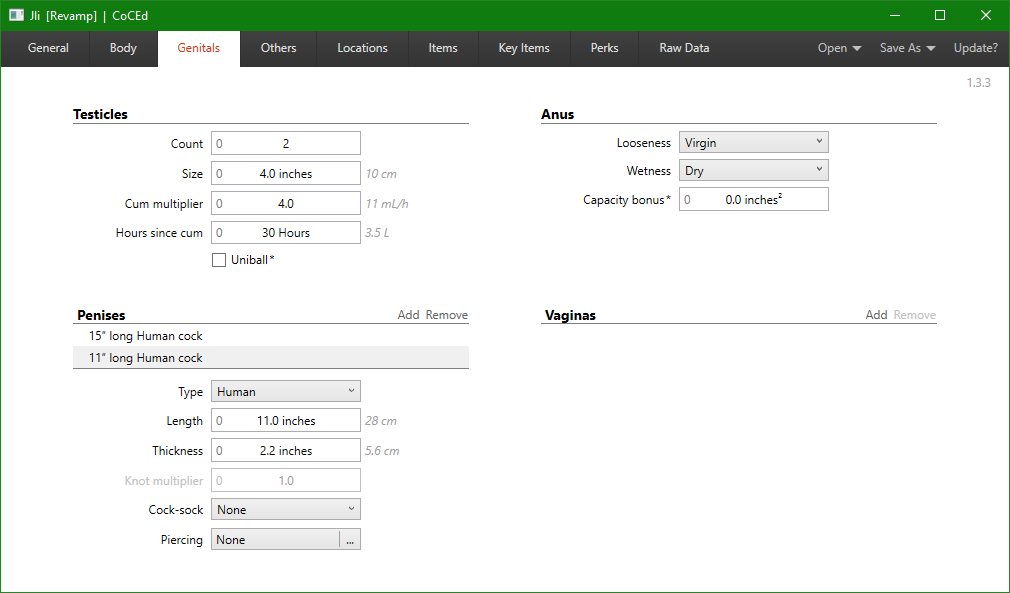Image resolution: width=1010 pixels, height=593 pixels.
Task: Click the Hours since cum field
Action: click(x=285, y=233)
